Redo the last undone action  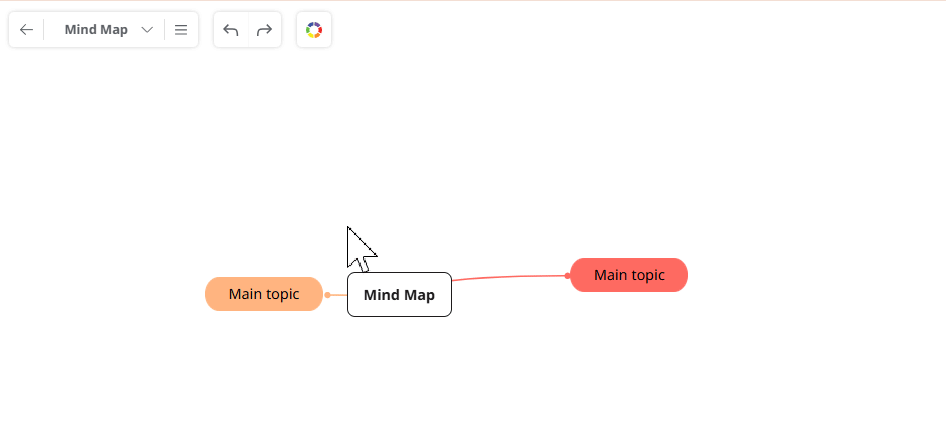(x=264, y=30)
